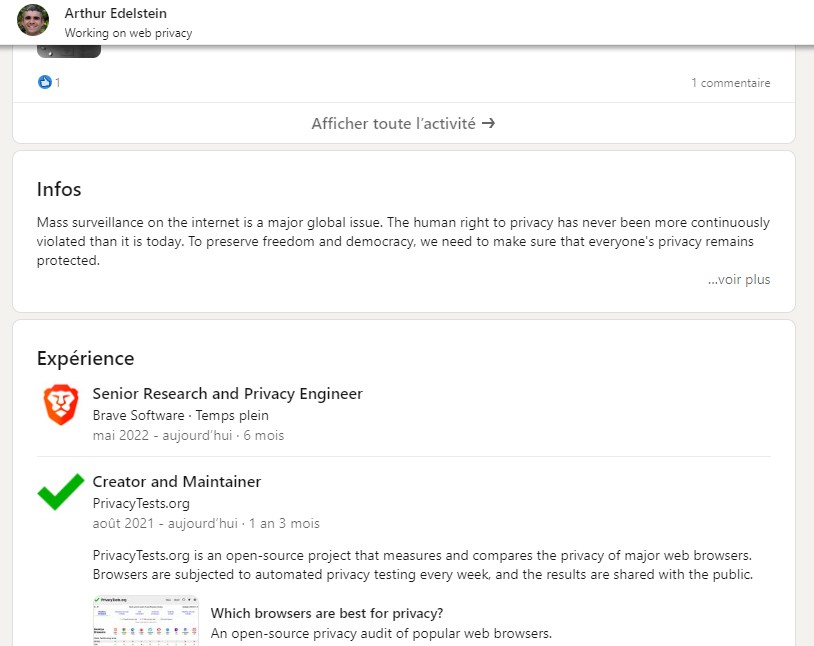The width and height of the screenshot is (814, 646).
Task: Expand the Infos text with voir plus
Action: click(x=739, y=279)
